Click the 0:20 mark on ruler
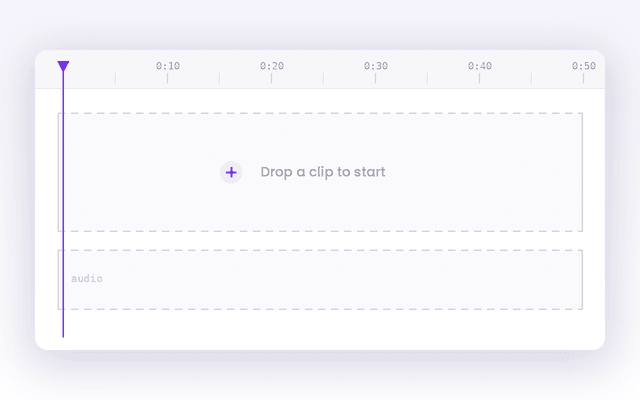Screen dimensions: 640x400 pyautogui.click(x=271, y=78)
